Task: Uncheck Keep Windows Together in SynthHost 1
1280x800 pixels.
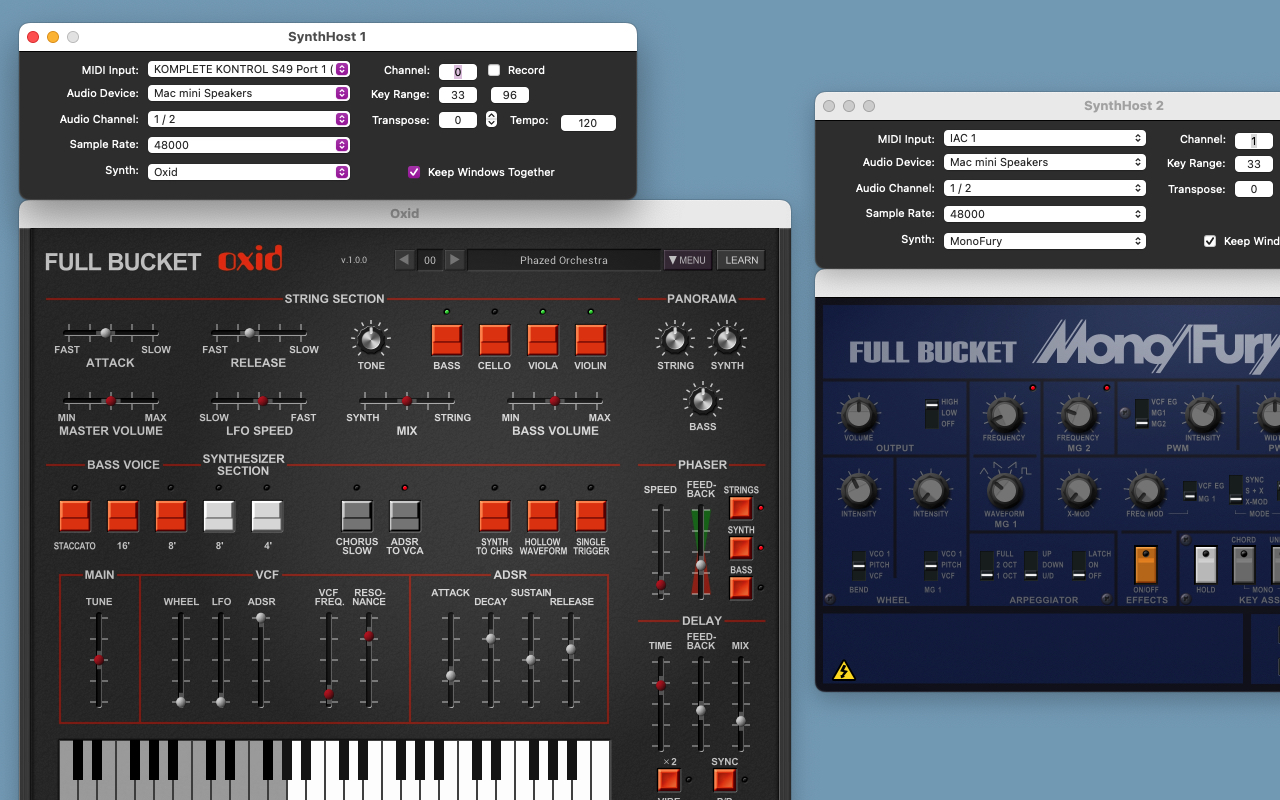Action: tap(414, 172)
